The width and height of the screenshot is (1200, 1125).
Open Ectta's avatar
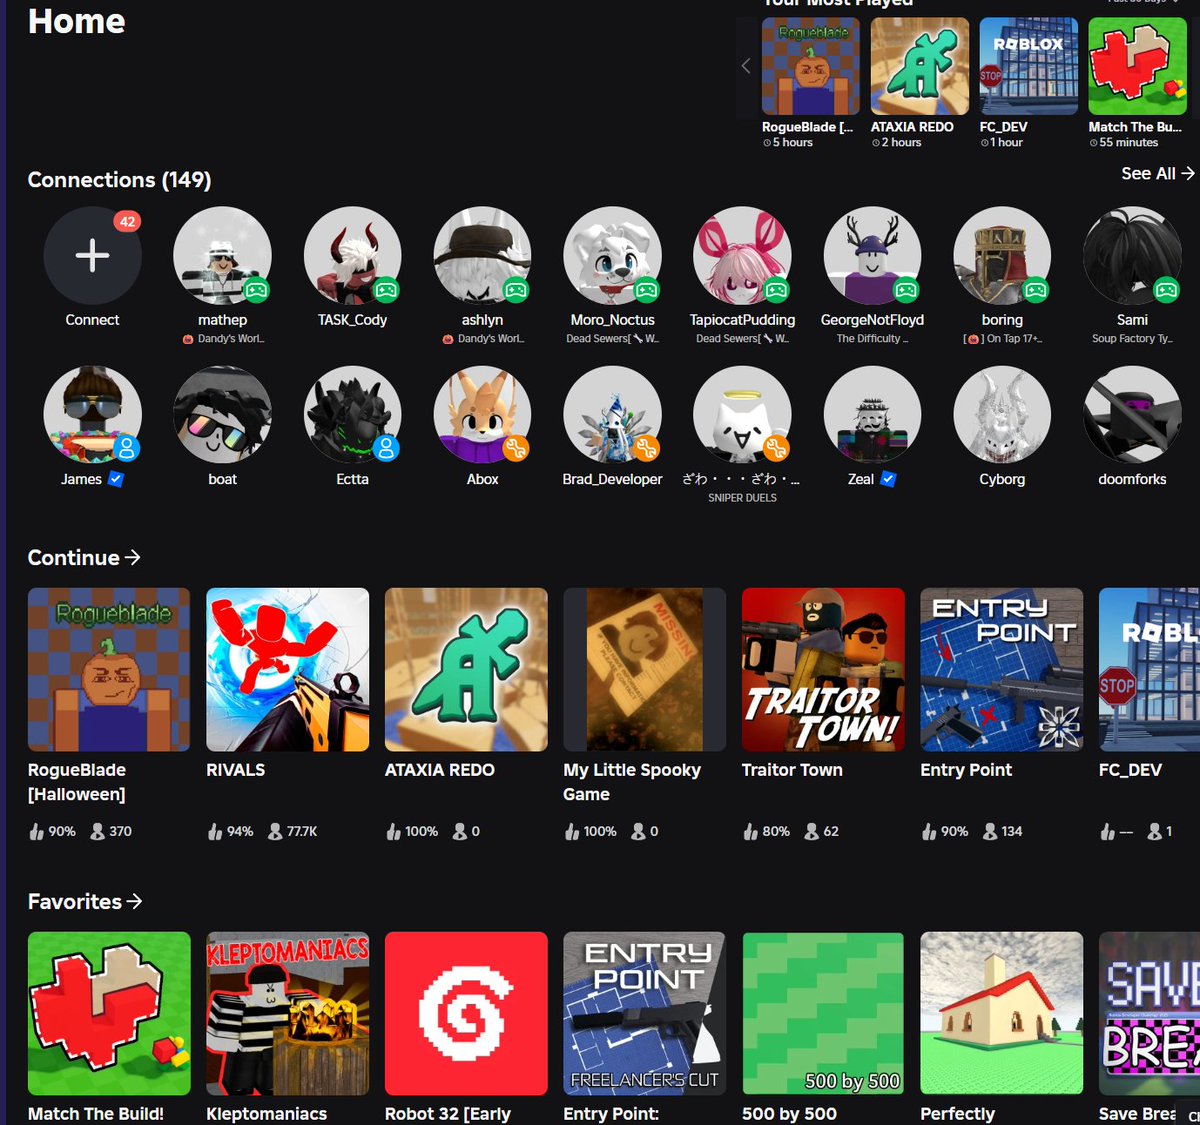[352, 414]
